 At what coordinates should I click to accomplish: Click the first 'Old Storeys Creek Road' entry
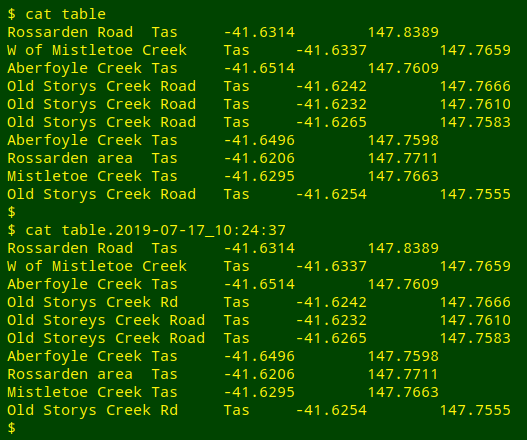(106, 320)
